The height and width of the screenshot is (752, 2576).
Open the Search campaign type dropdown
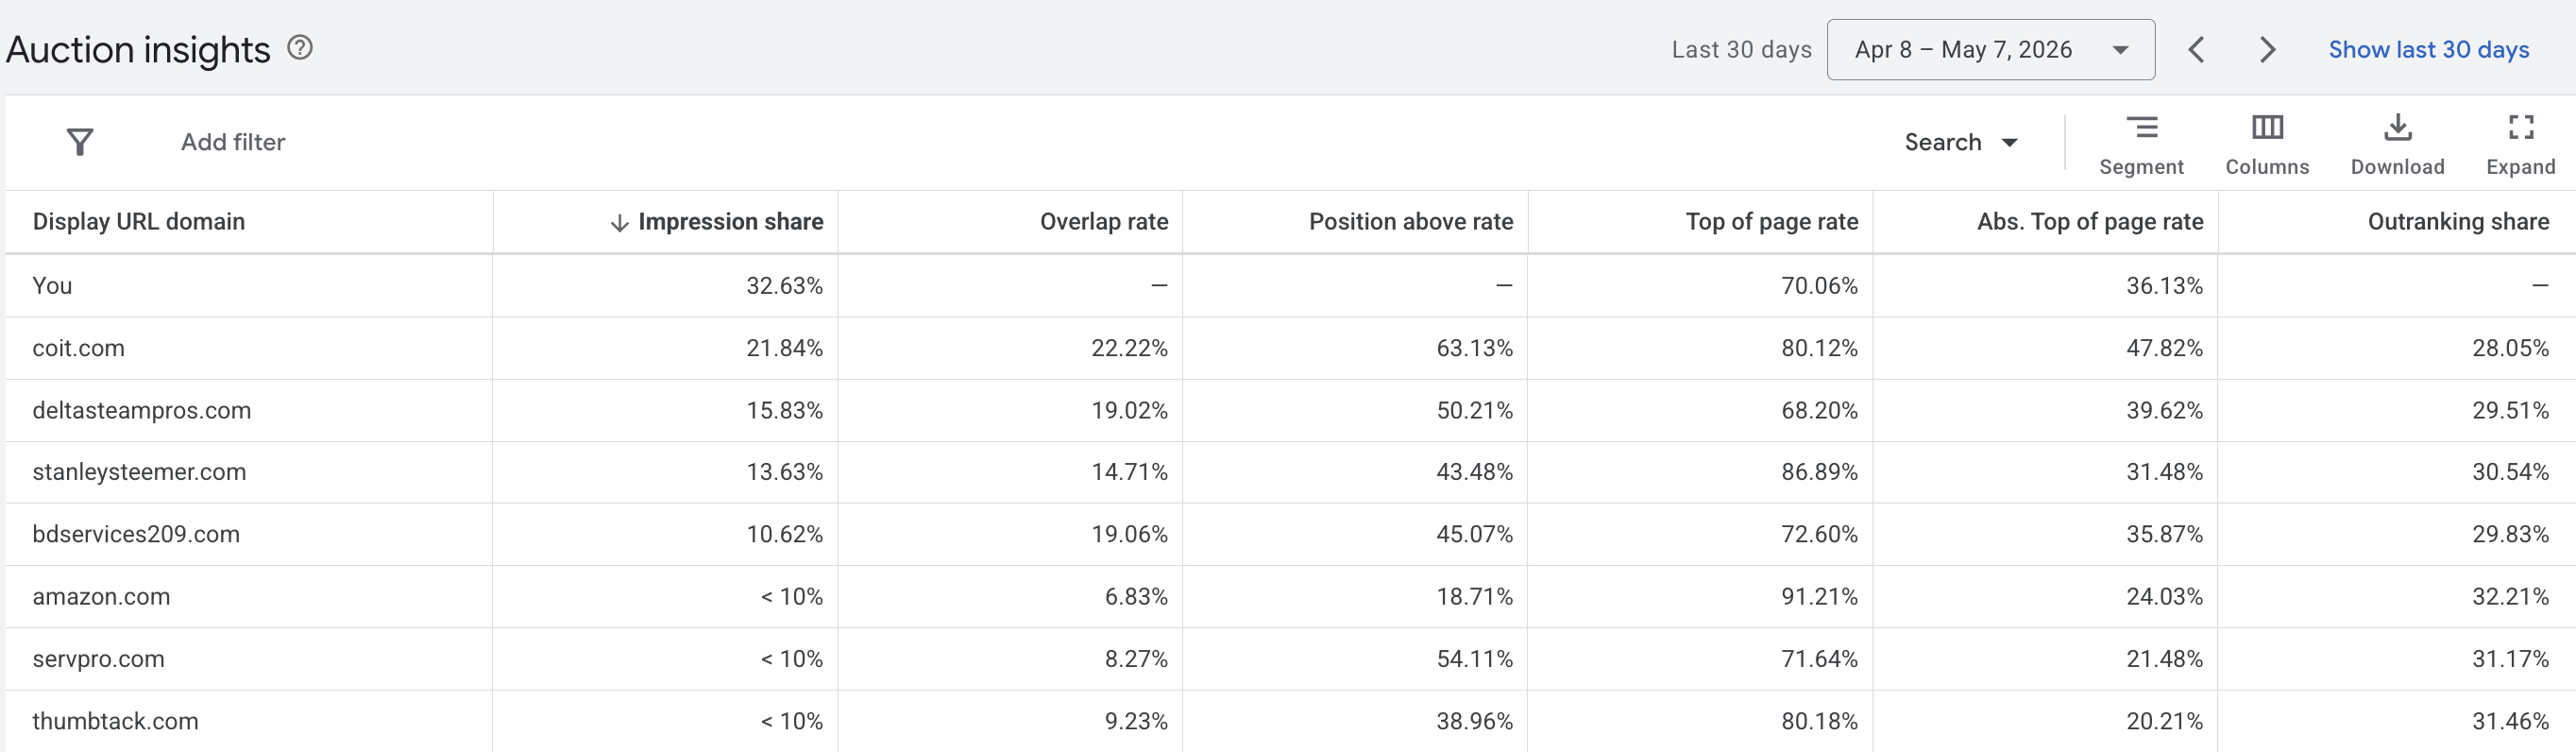(x=1960, y=142)
